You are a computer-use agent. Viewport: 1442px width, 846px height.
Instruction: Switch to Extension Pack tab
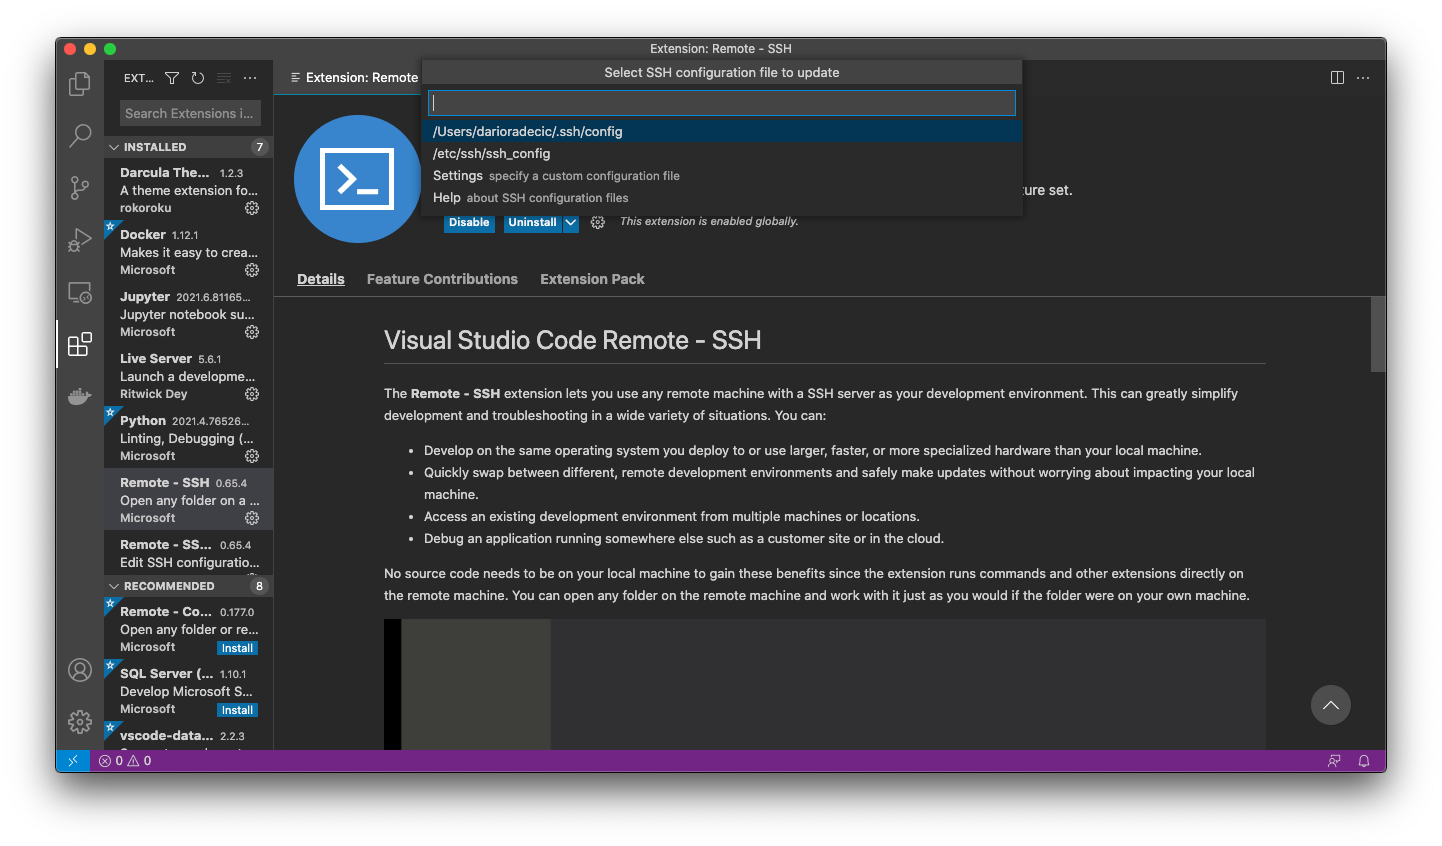[592, 279]
